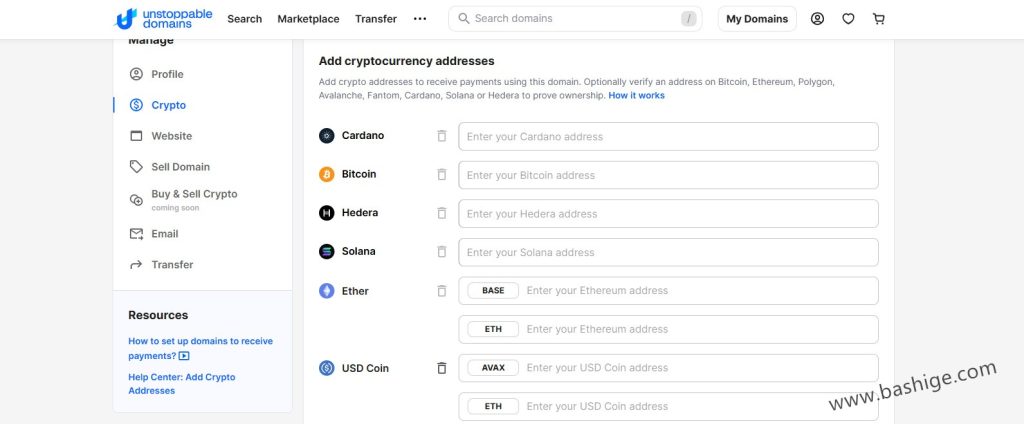Click the trash icon beside Solana
Image resolution: width=1024 pixels, height=424 pixels.
[x=441, y=252]
